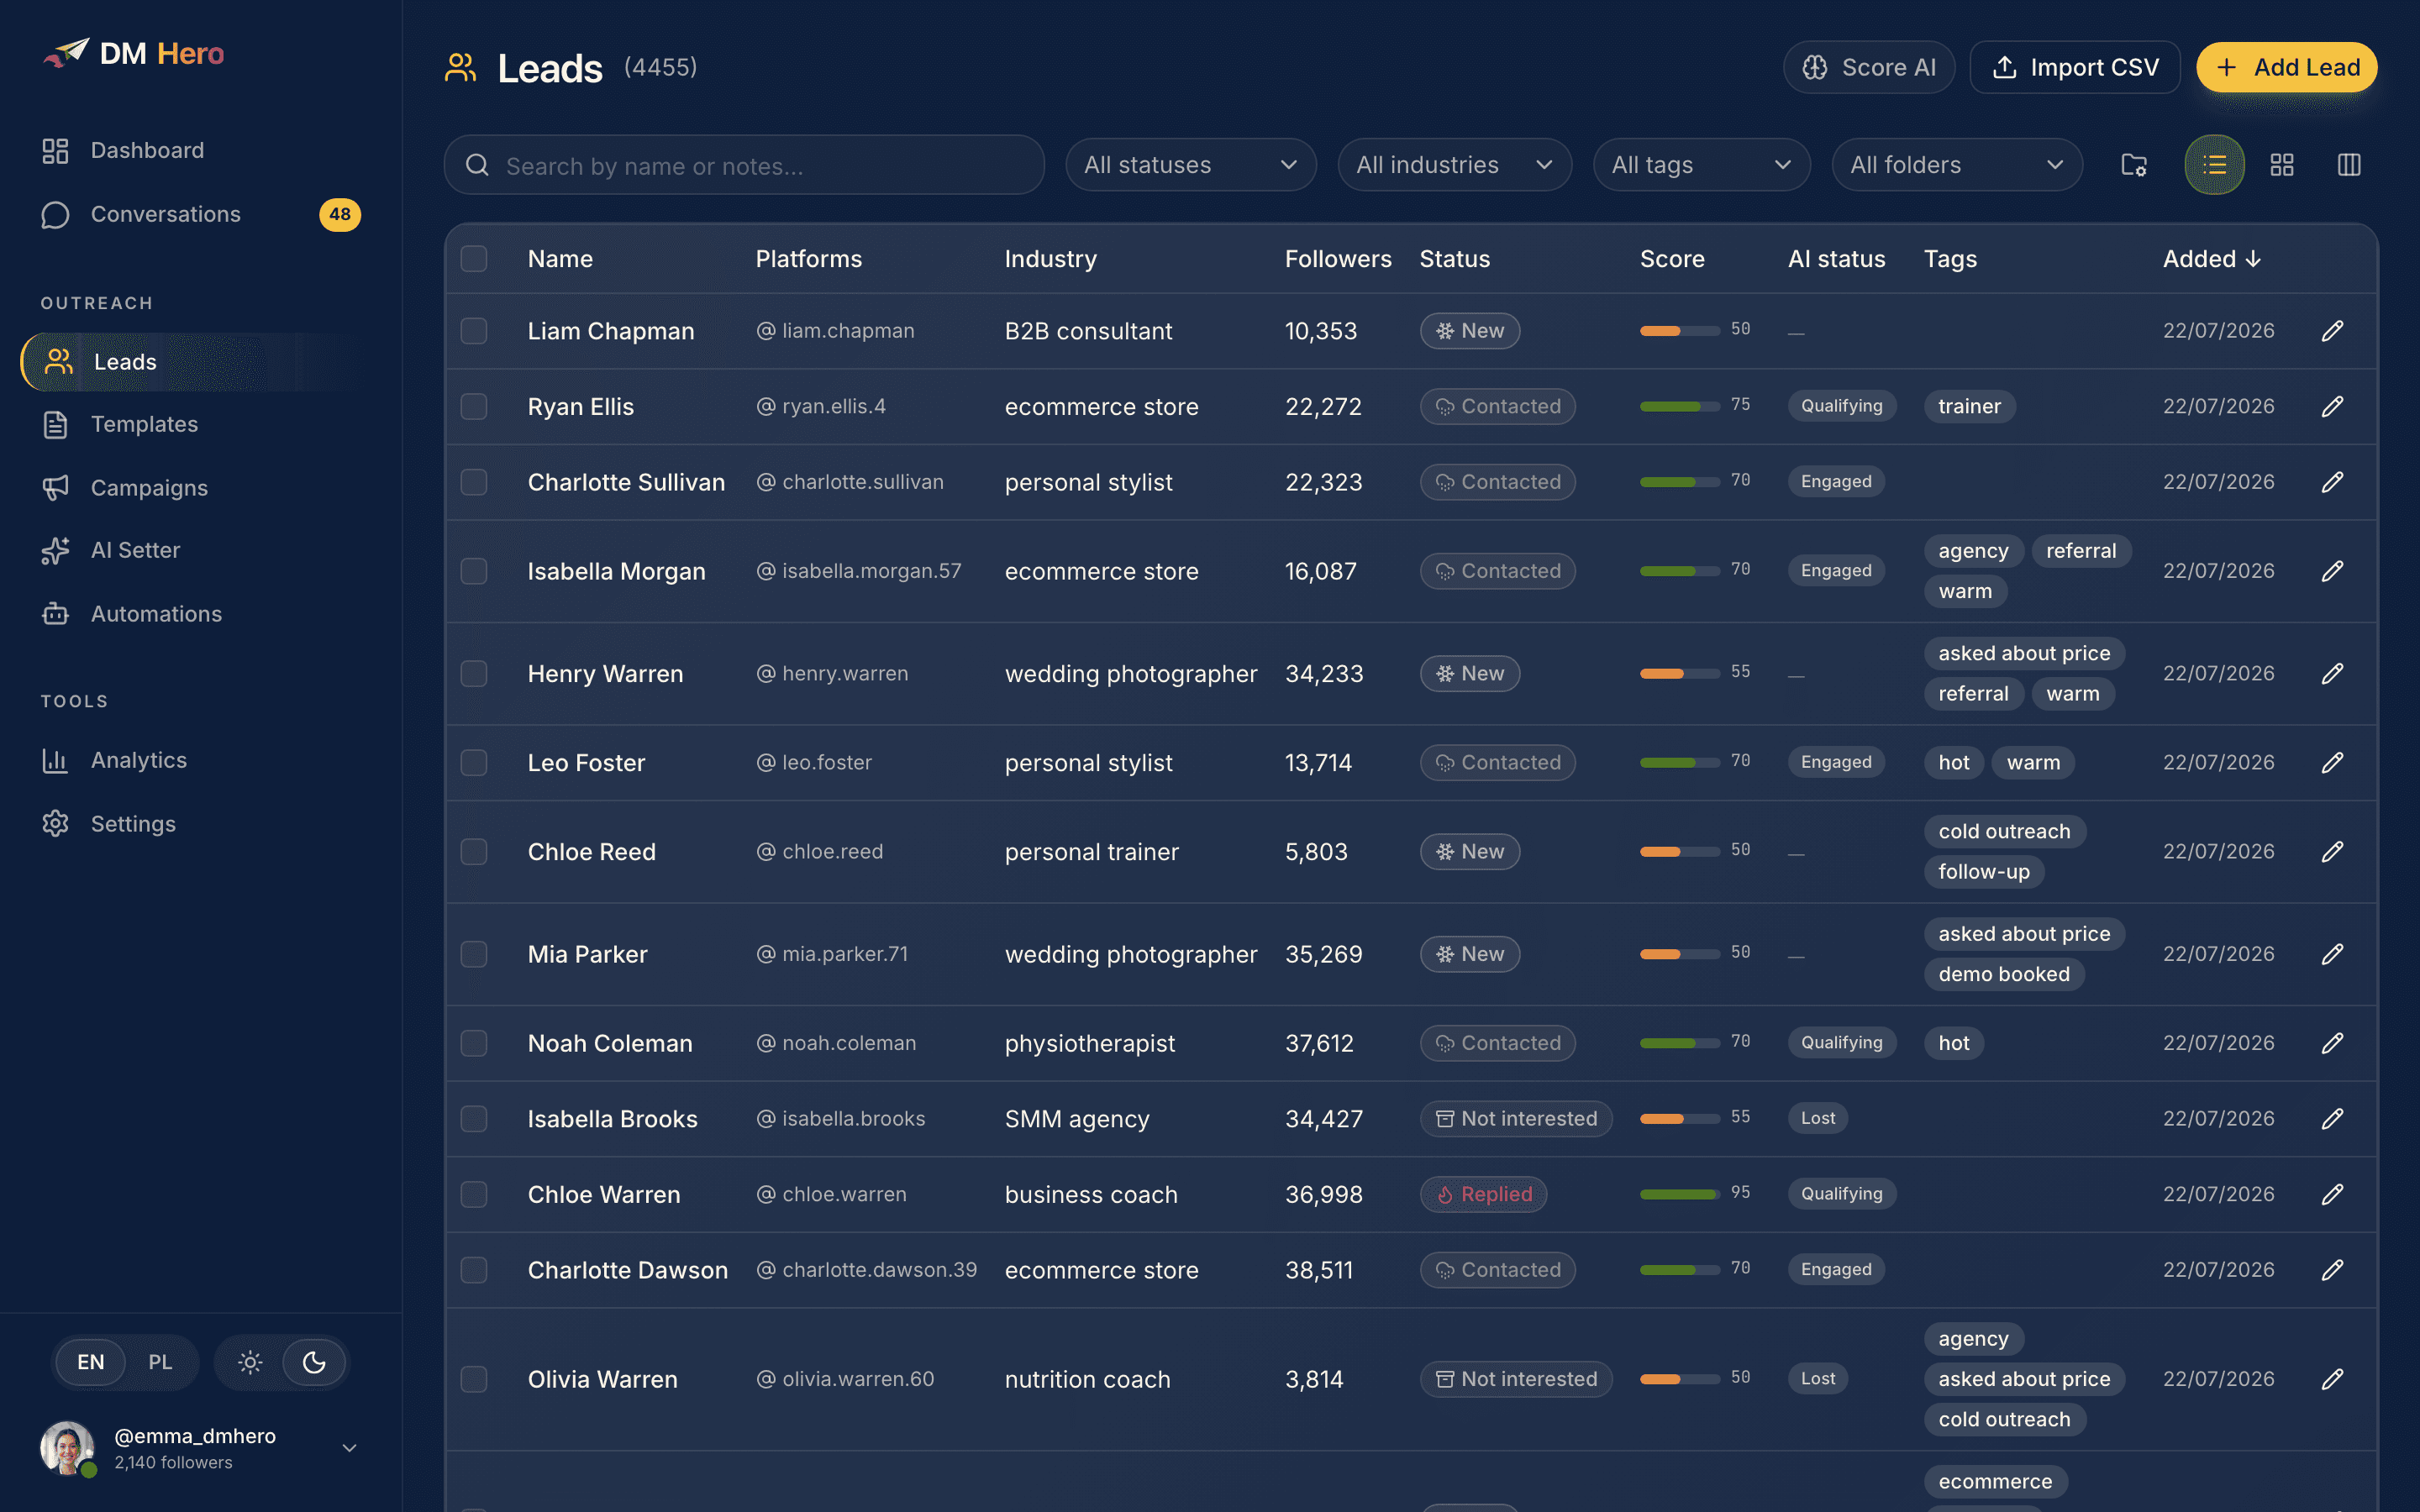2420x1512 pixels.
Task: Click the Import CSV button
Action: pos(2075,67)
